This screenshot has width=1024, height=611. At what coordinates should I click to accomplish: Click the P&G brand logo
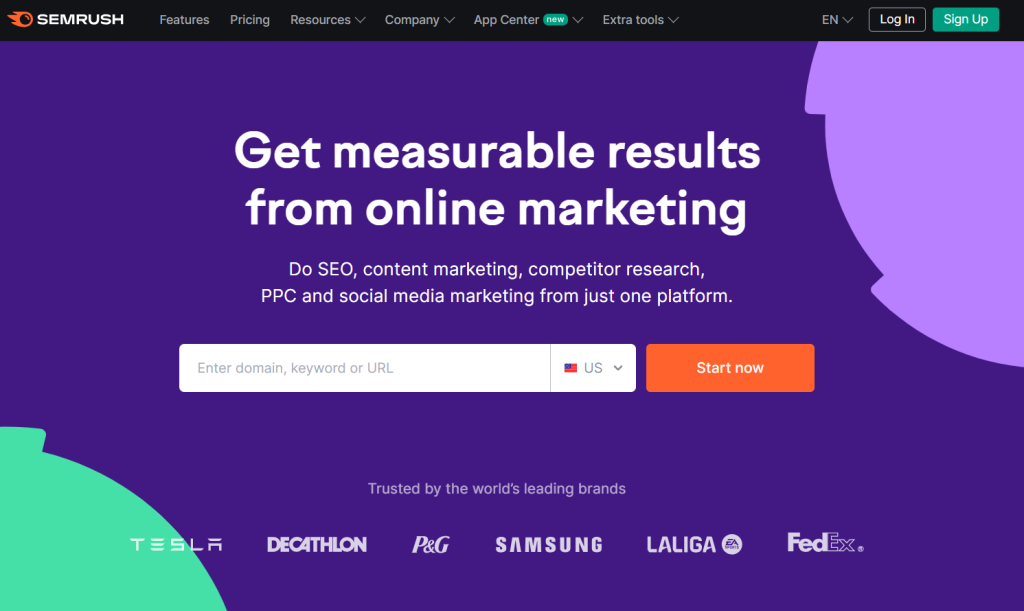coord(430,544)
